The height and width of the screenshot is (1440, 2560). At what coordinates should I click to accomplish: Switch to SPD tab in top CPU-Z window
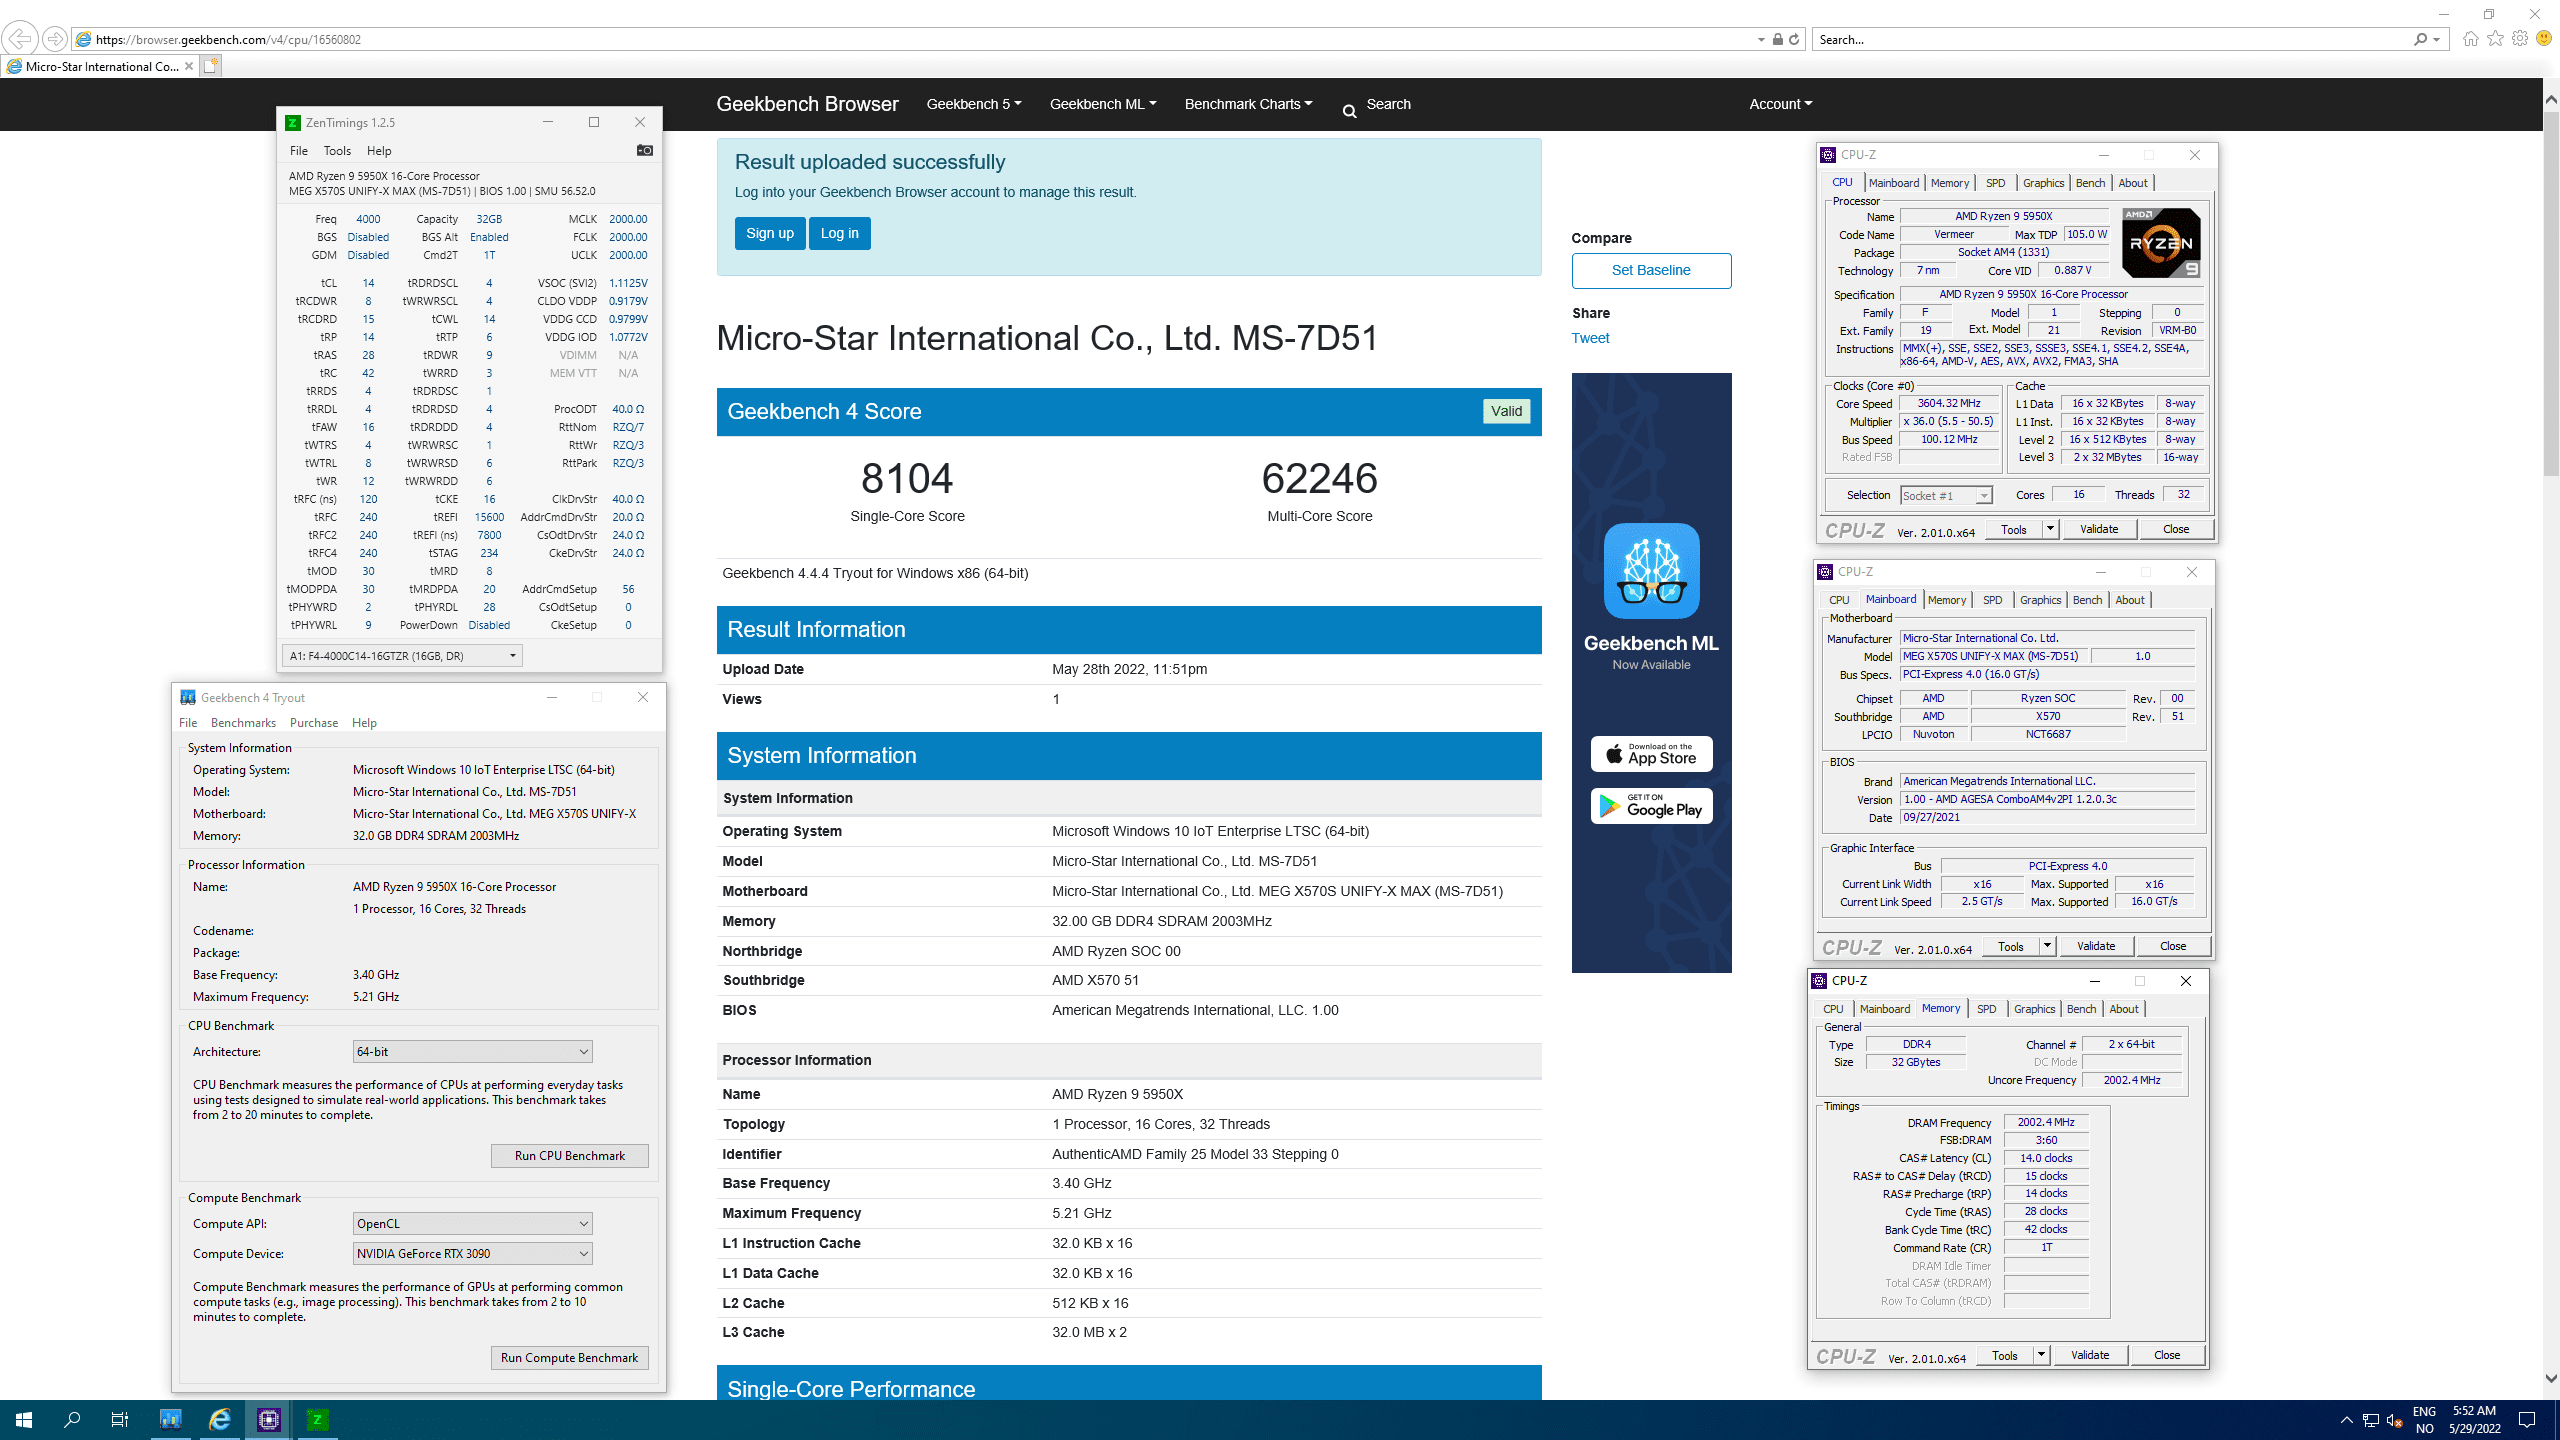[x=1995, y=183]
